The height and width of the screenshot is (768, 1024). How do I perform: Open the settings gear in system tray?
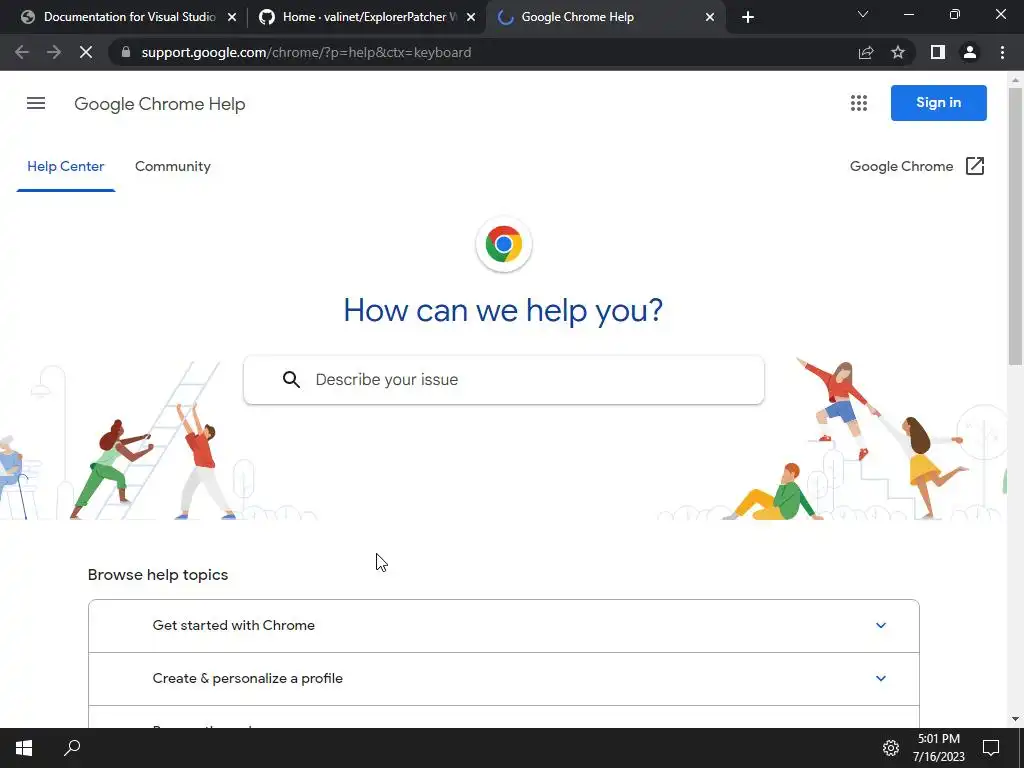point(891,748)
